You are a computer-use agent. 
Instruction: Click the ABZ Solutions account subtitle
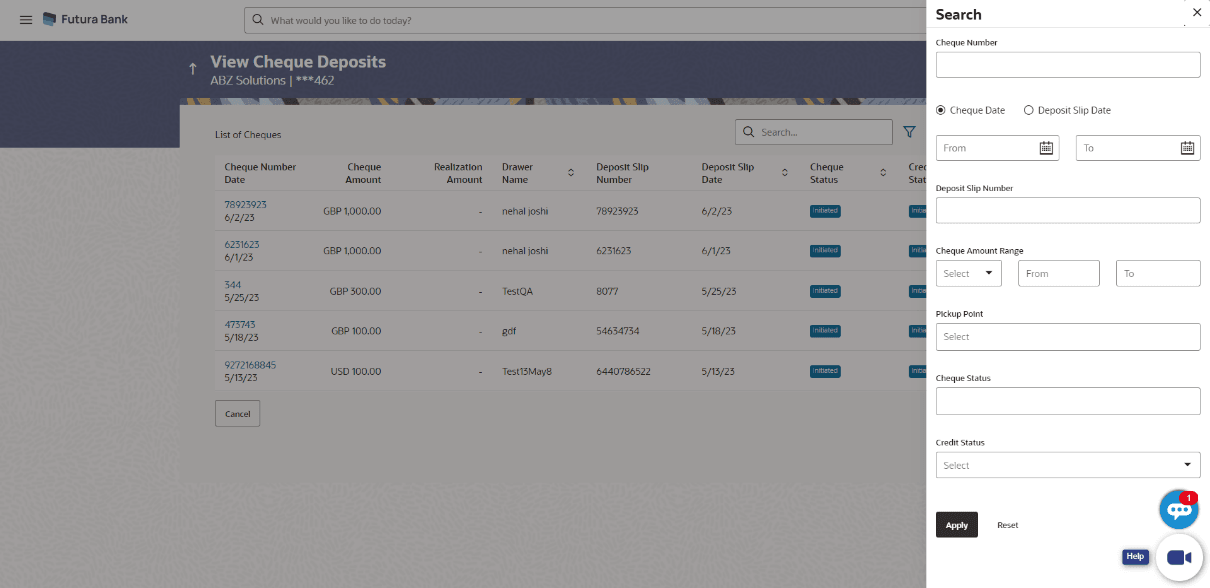(x=272, y=80)
